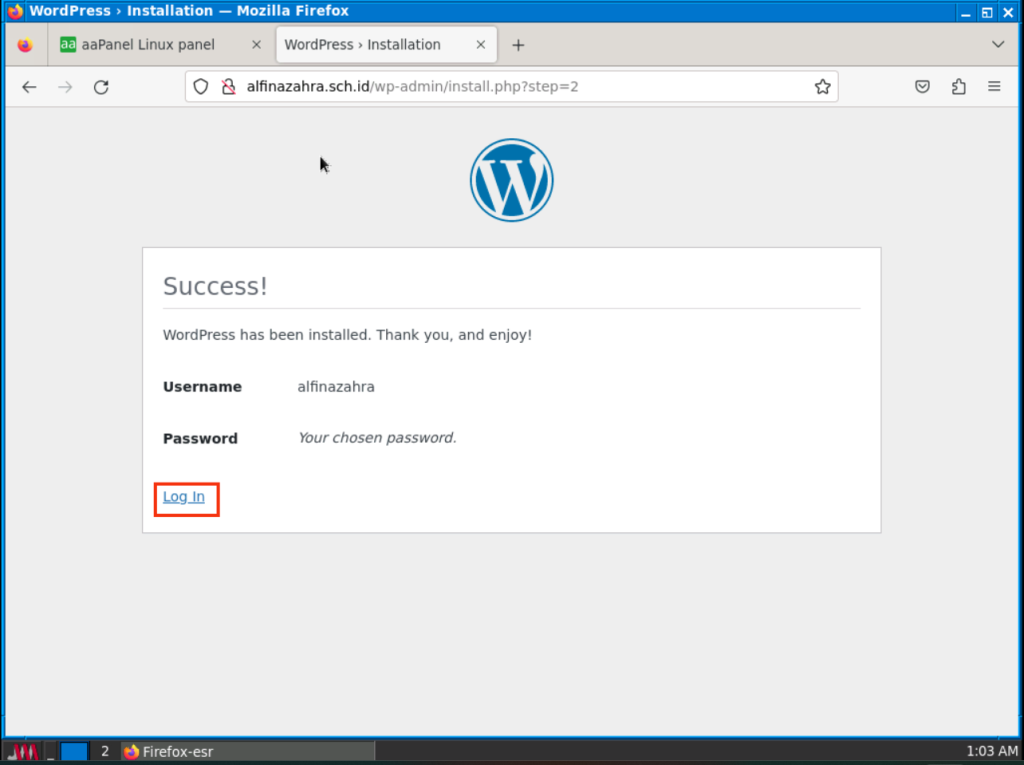Switch to the aaPanel Linux panel tab
Image resolution: width=1024 pixels, height=765 pixels.
tap(147, 45)
